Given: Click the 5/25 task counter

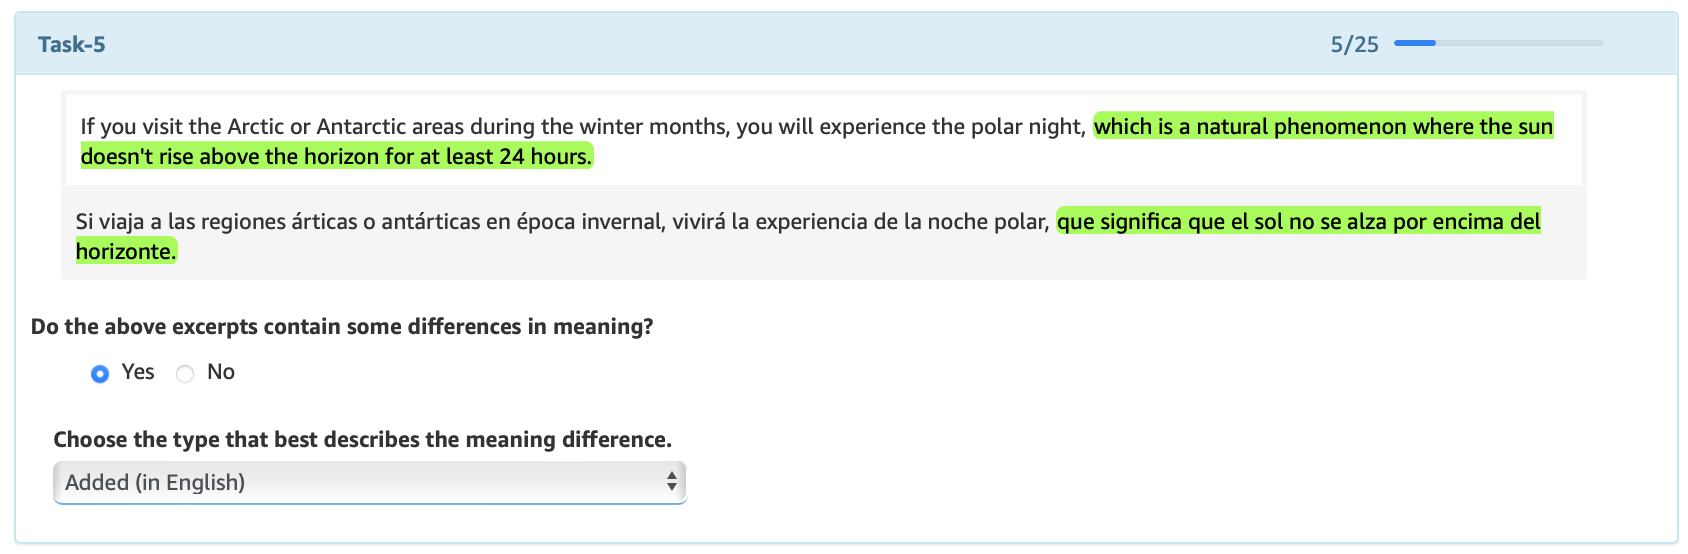Looking at the screenshot, I should 1354,44.
